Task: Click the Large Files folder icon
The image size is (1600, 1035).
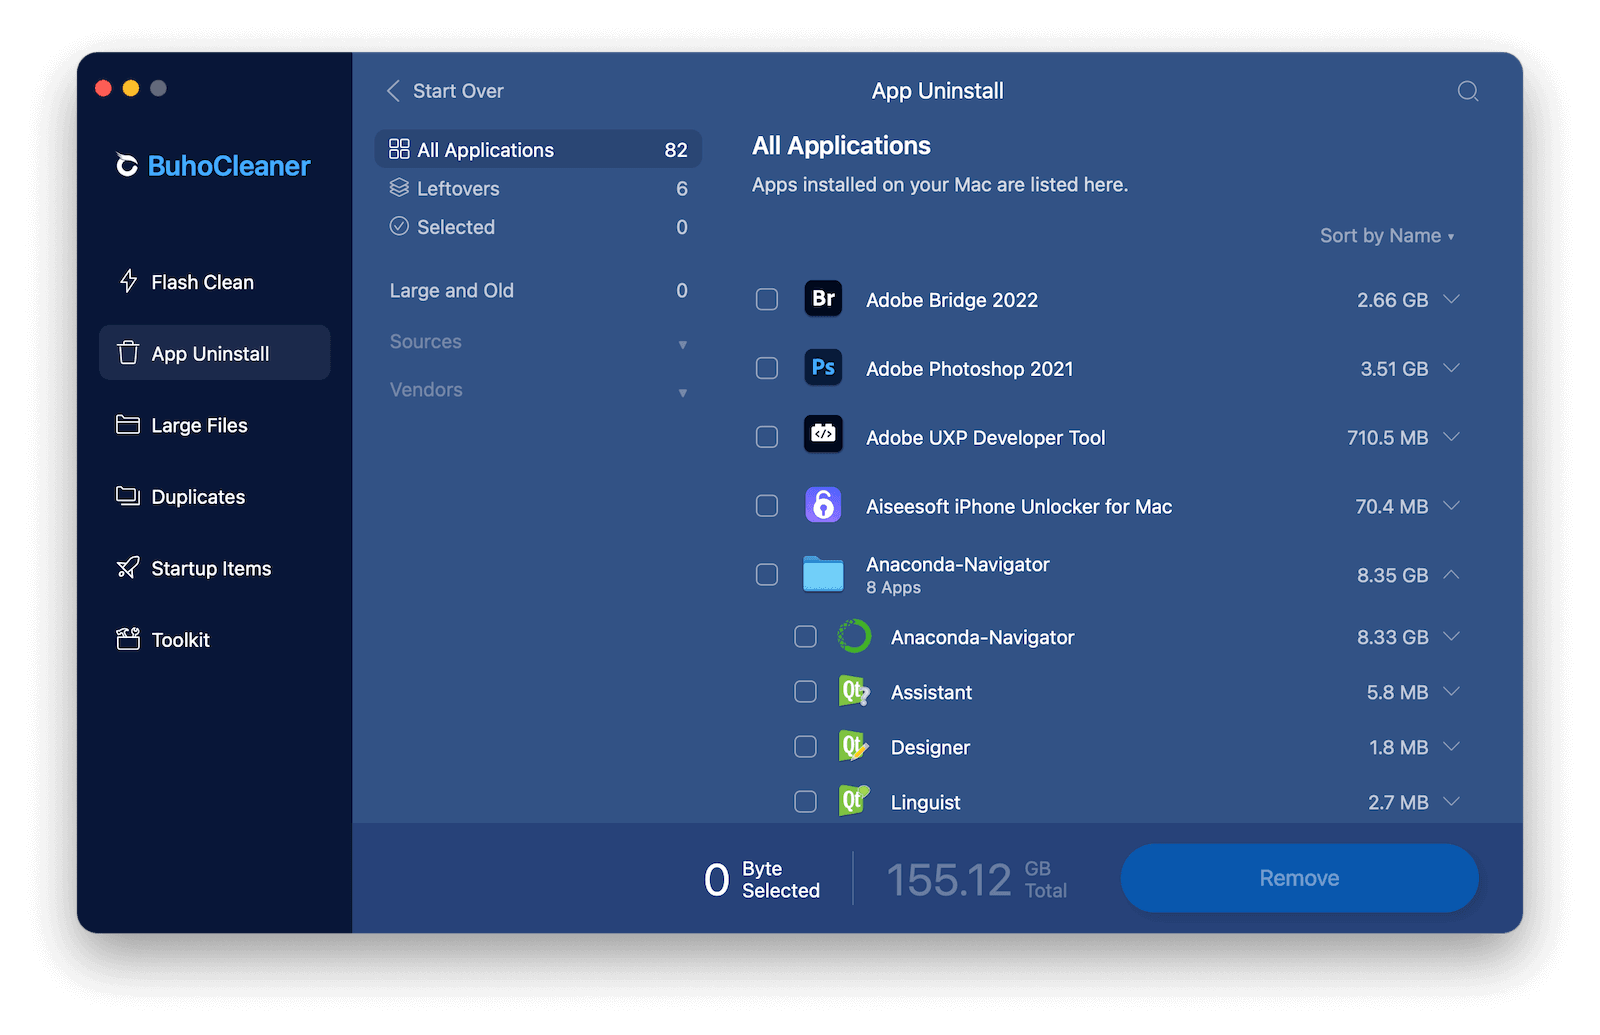Action: (128, 424)
